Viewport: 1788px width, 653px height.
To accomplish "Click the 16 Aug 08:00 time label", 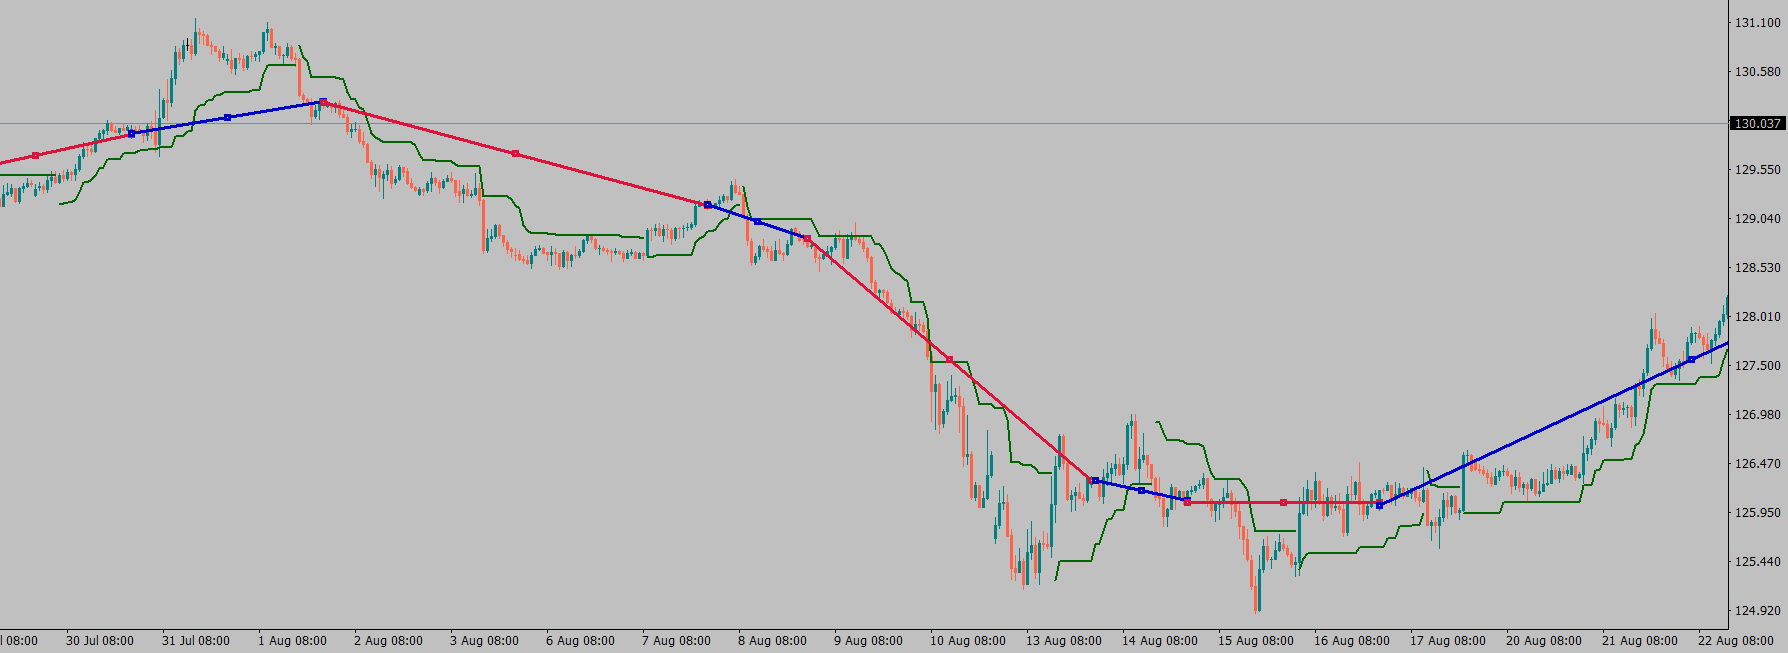I will 1352,641.
